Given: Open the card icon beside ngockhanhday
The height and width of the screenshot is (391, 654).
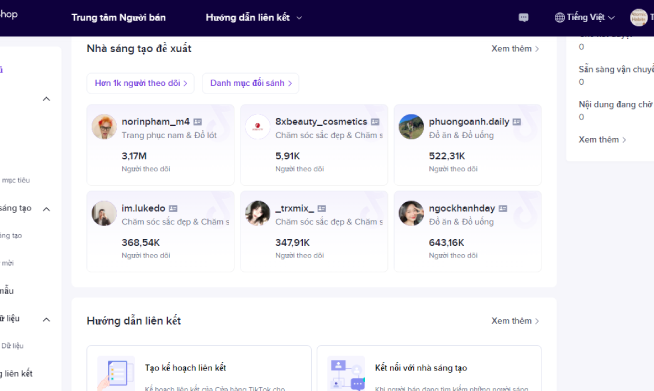Looking at the screenshot, I should (503, 208).
